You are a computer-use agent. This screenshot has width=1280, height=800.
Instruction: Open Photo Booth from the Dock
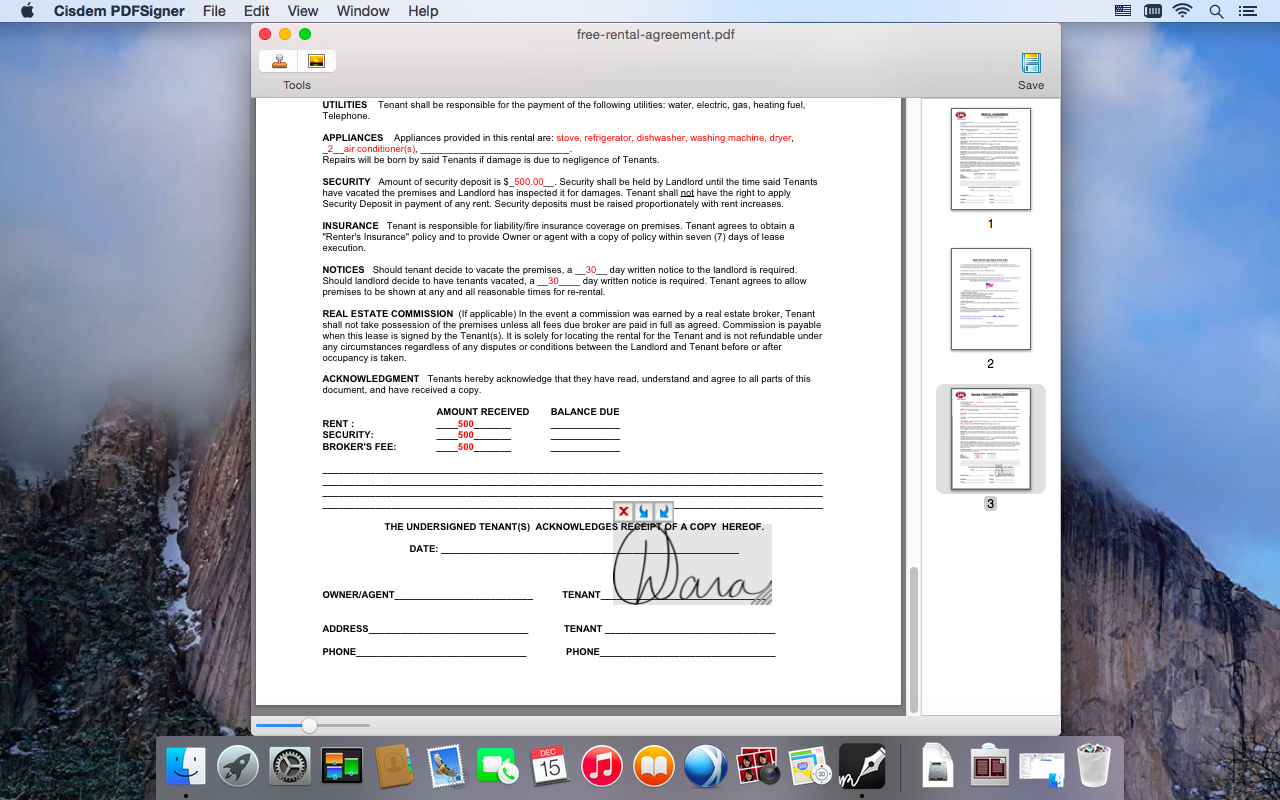tap(758, 767)
